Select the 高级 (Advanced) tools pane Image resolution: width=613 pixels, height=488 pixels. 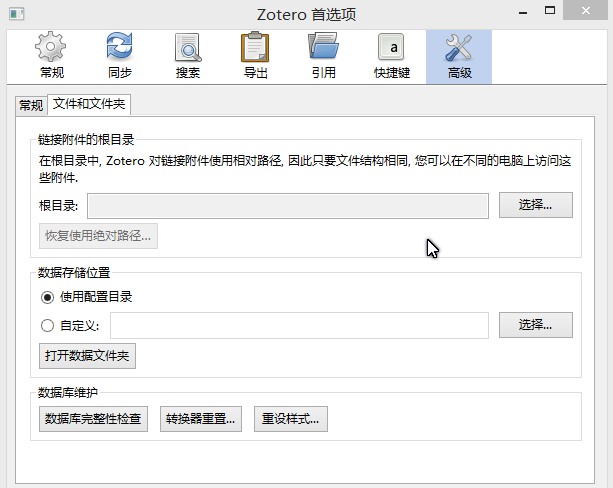pos(459,56)
